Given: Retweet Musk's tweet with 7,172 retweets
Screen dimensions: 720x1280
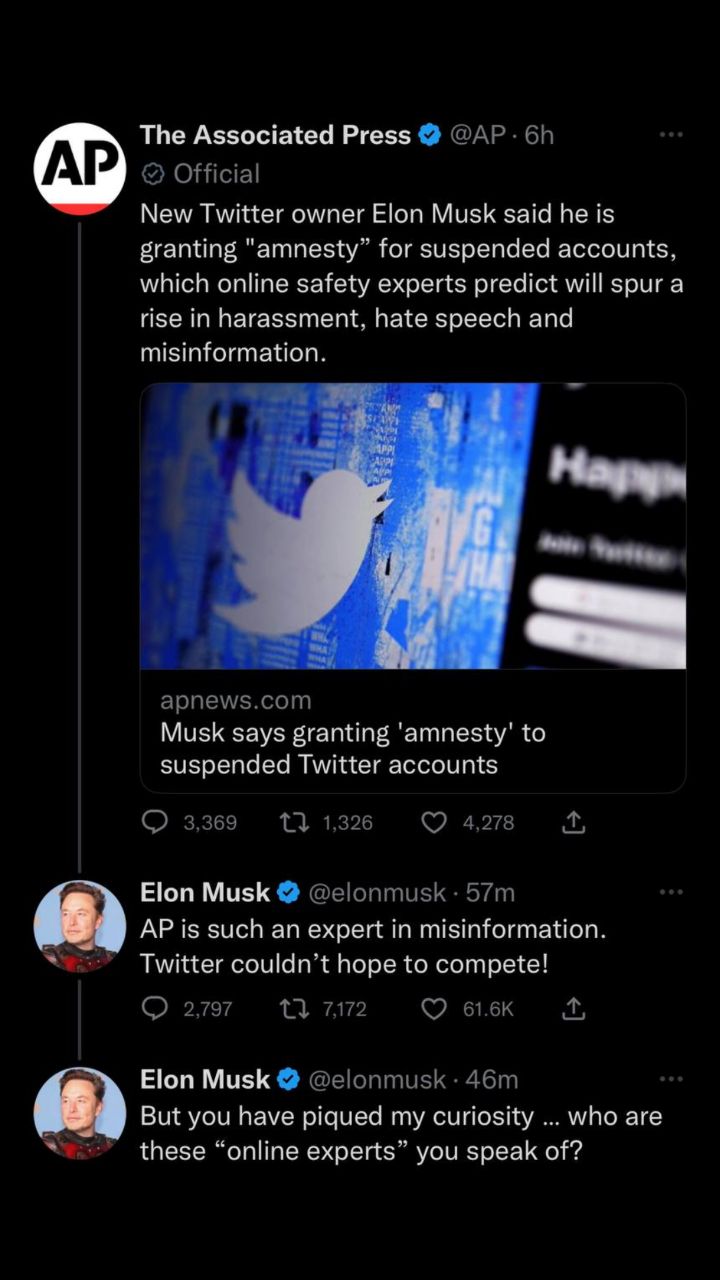Looking at the screenshot, I should [x=295, y=1009].
